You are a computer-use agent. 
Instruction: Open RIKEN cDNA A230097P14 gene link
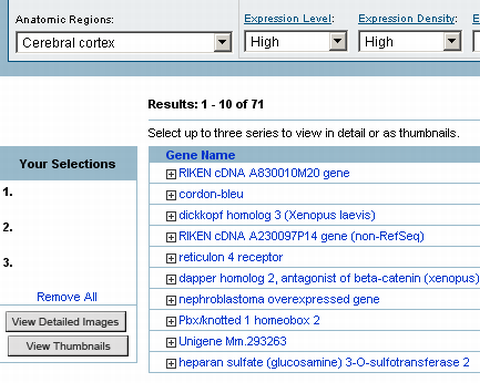point(301,236)
